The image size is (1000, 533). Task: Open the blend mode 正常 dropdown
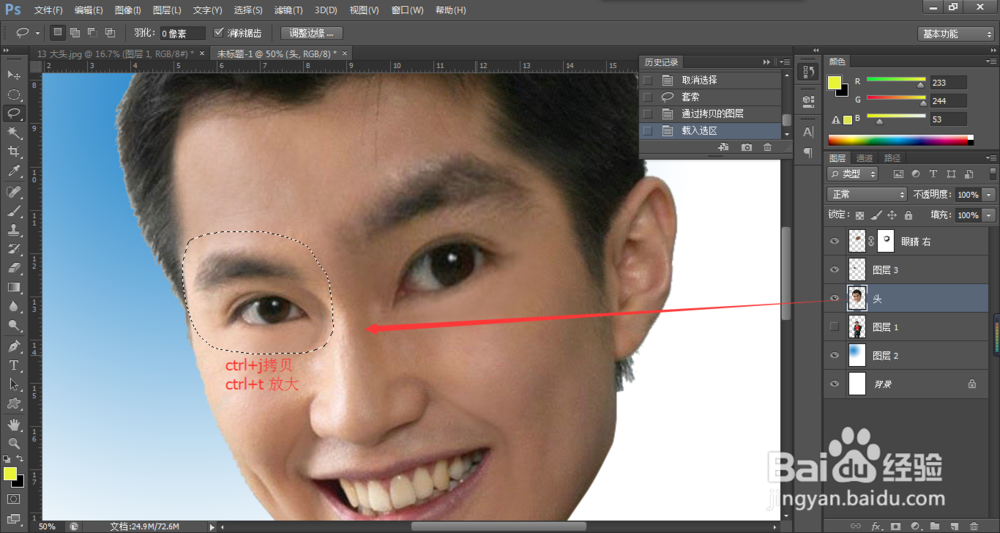point(867,194)
